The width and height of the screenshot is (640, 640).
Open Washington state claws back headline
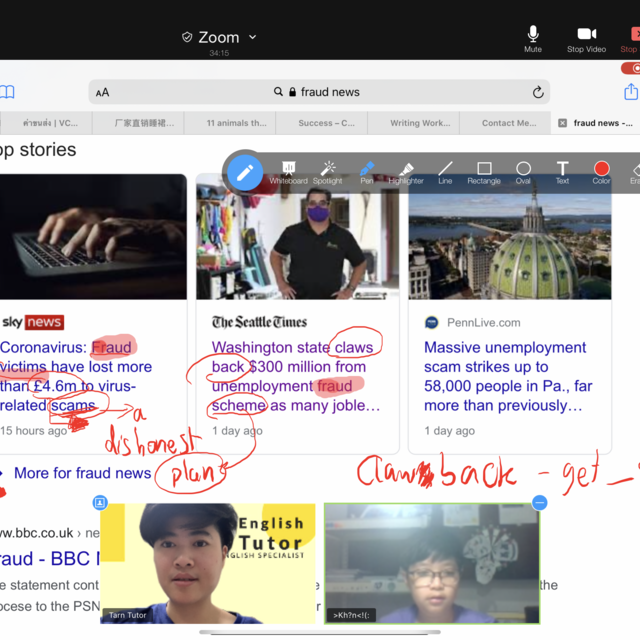click(296, 376)
